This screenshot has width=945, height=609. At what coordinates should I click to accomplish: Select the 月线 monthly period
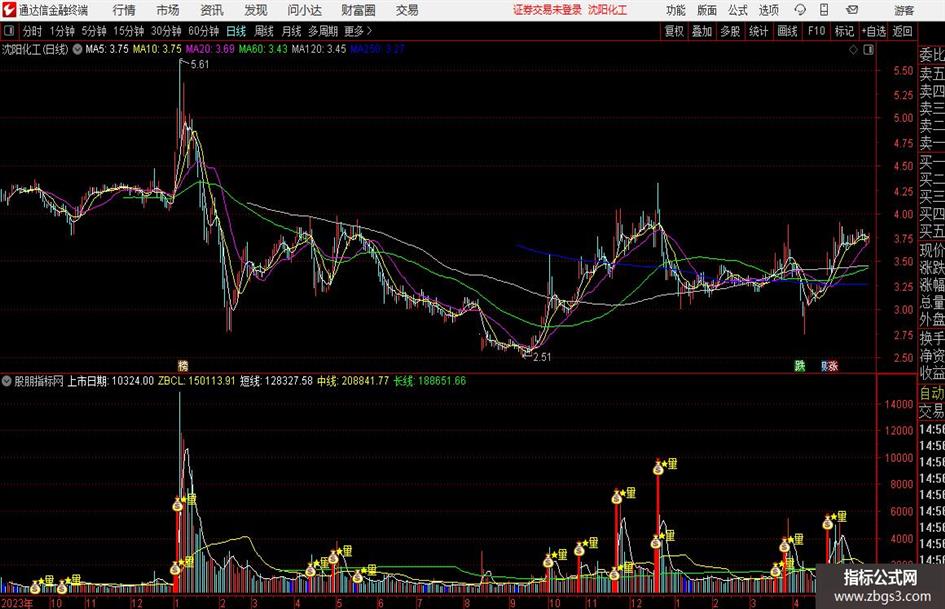point(291,31)
